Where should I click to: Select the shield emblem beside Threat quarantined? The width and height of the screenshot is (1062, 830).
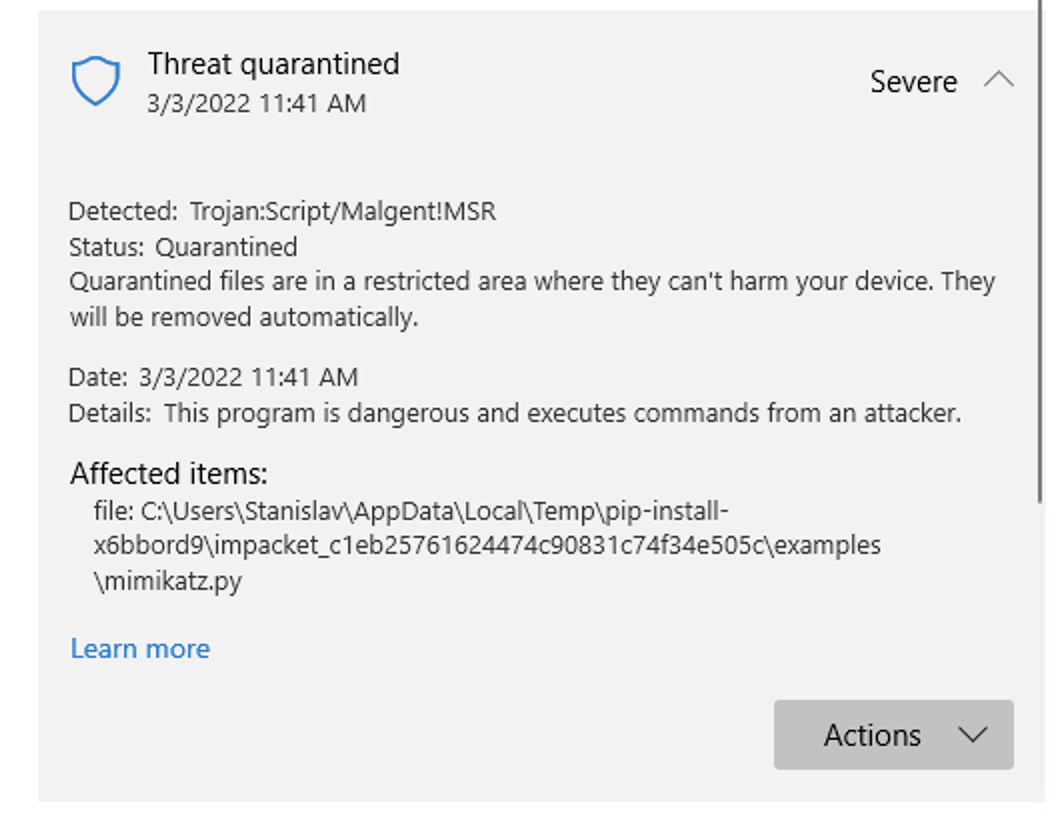94,80
